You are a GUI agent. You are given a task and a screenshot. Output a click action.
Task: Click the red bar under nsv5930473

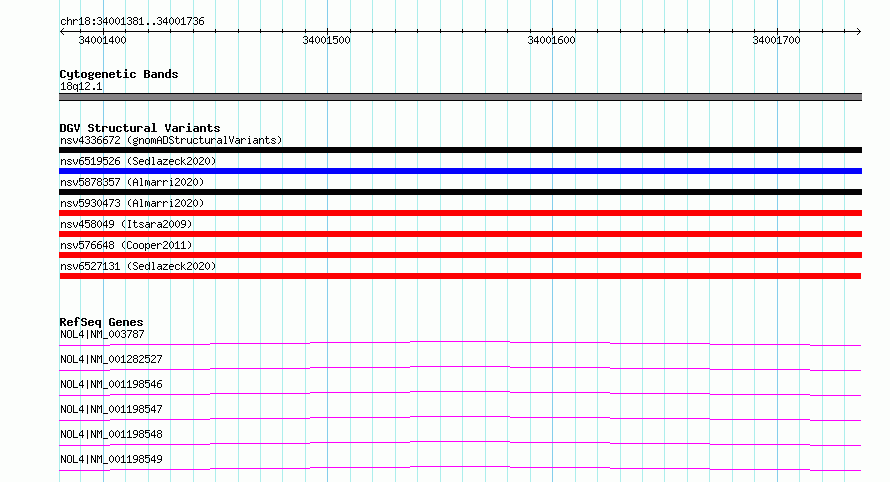[460, 213]
